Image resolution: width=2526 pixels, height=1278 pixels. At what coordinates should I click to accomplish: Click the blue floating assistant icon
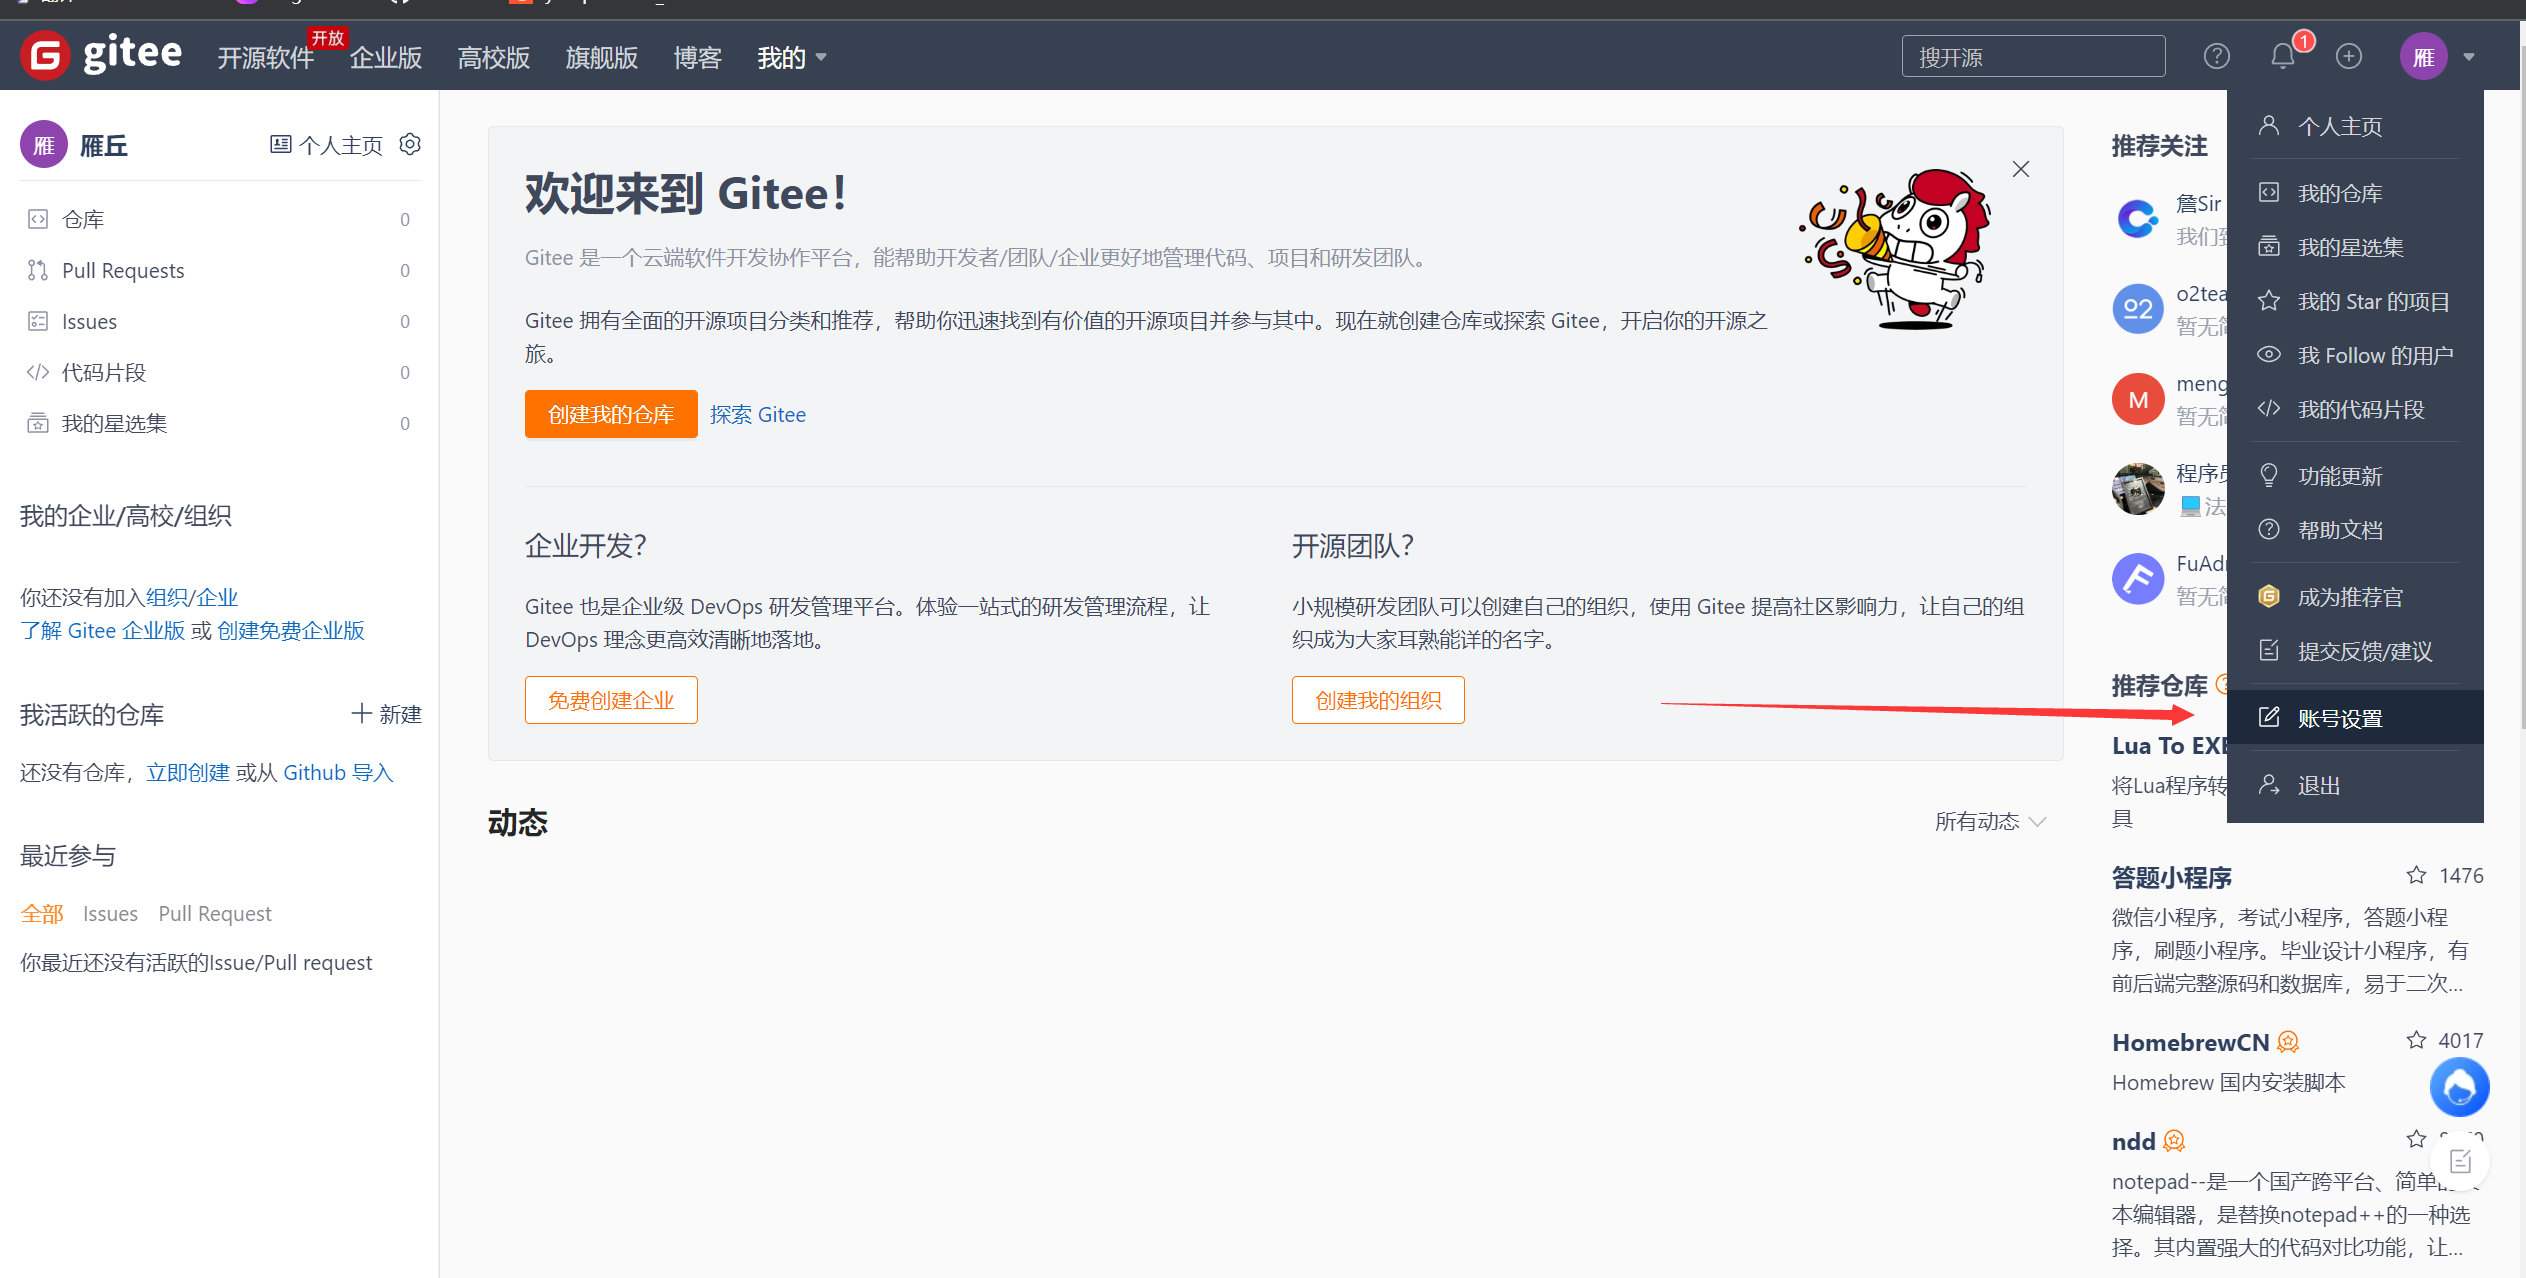tap(2460, 1087)
